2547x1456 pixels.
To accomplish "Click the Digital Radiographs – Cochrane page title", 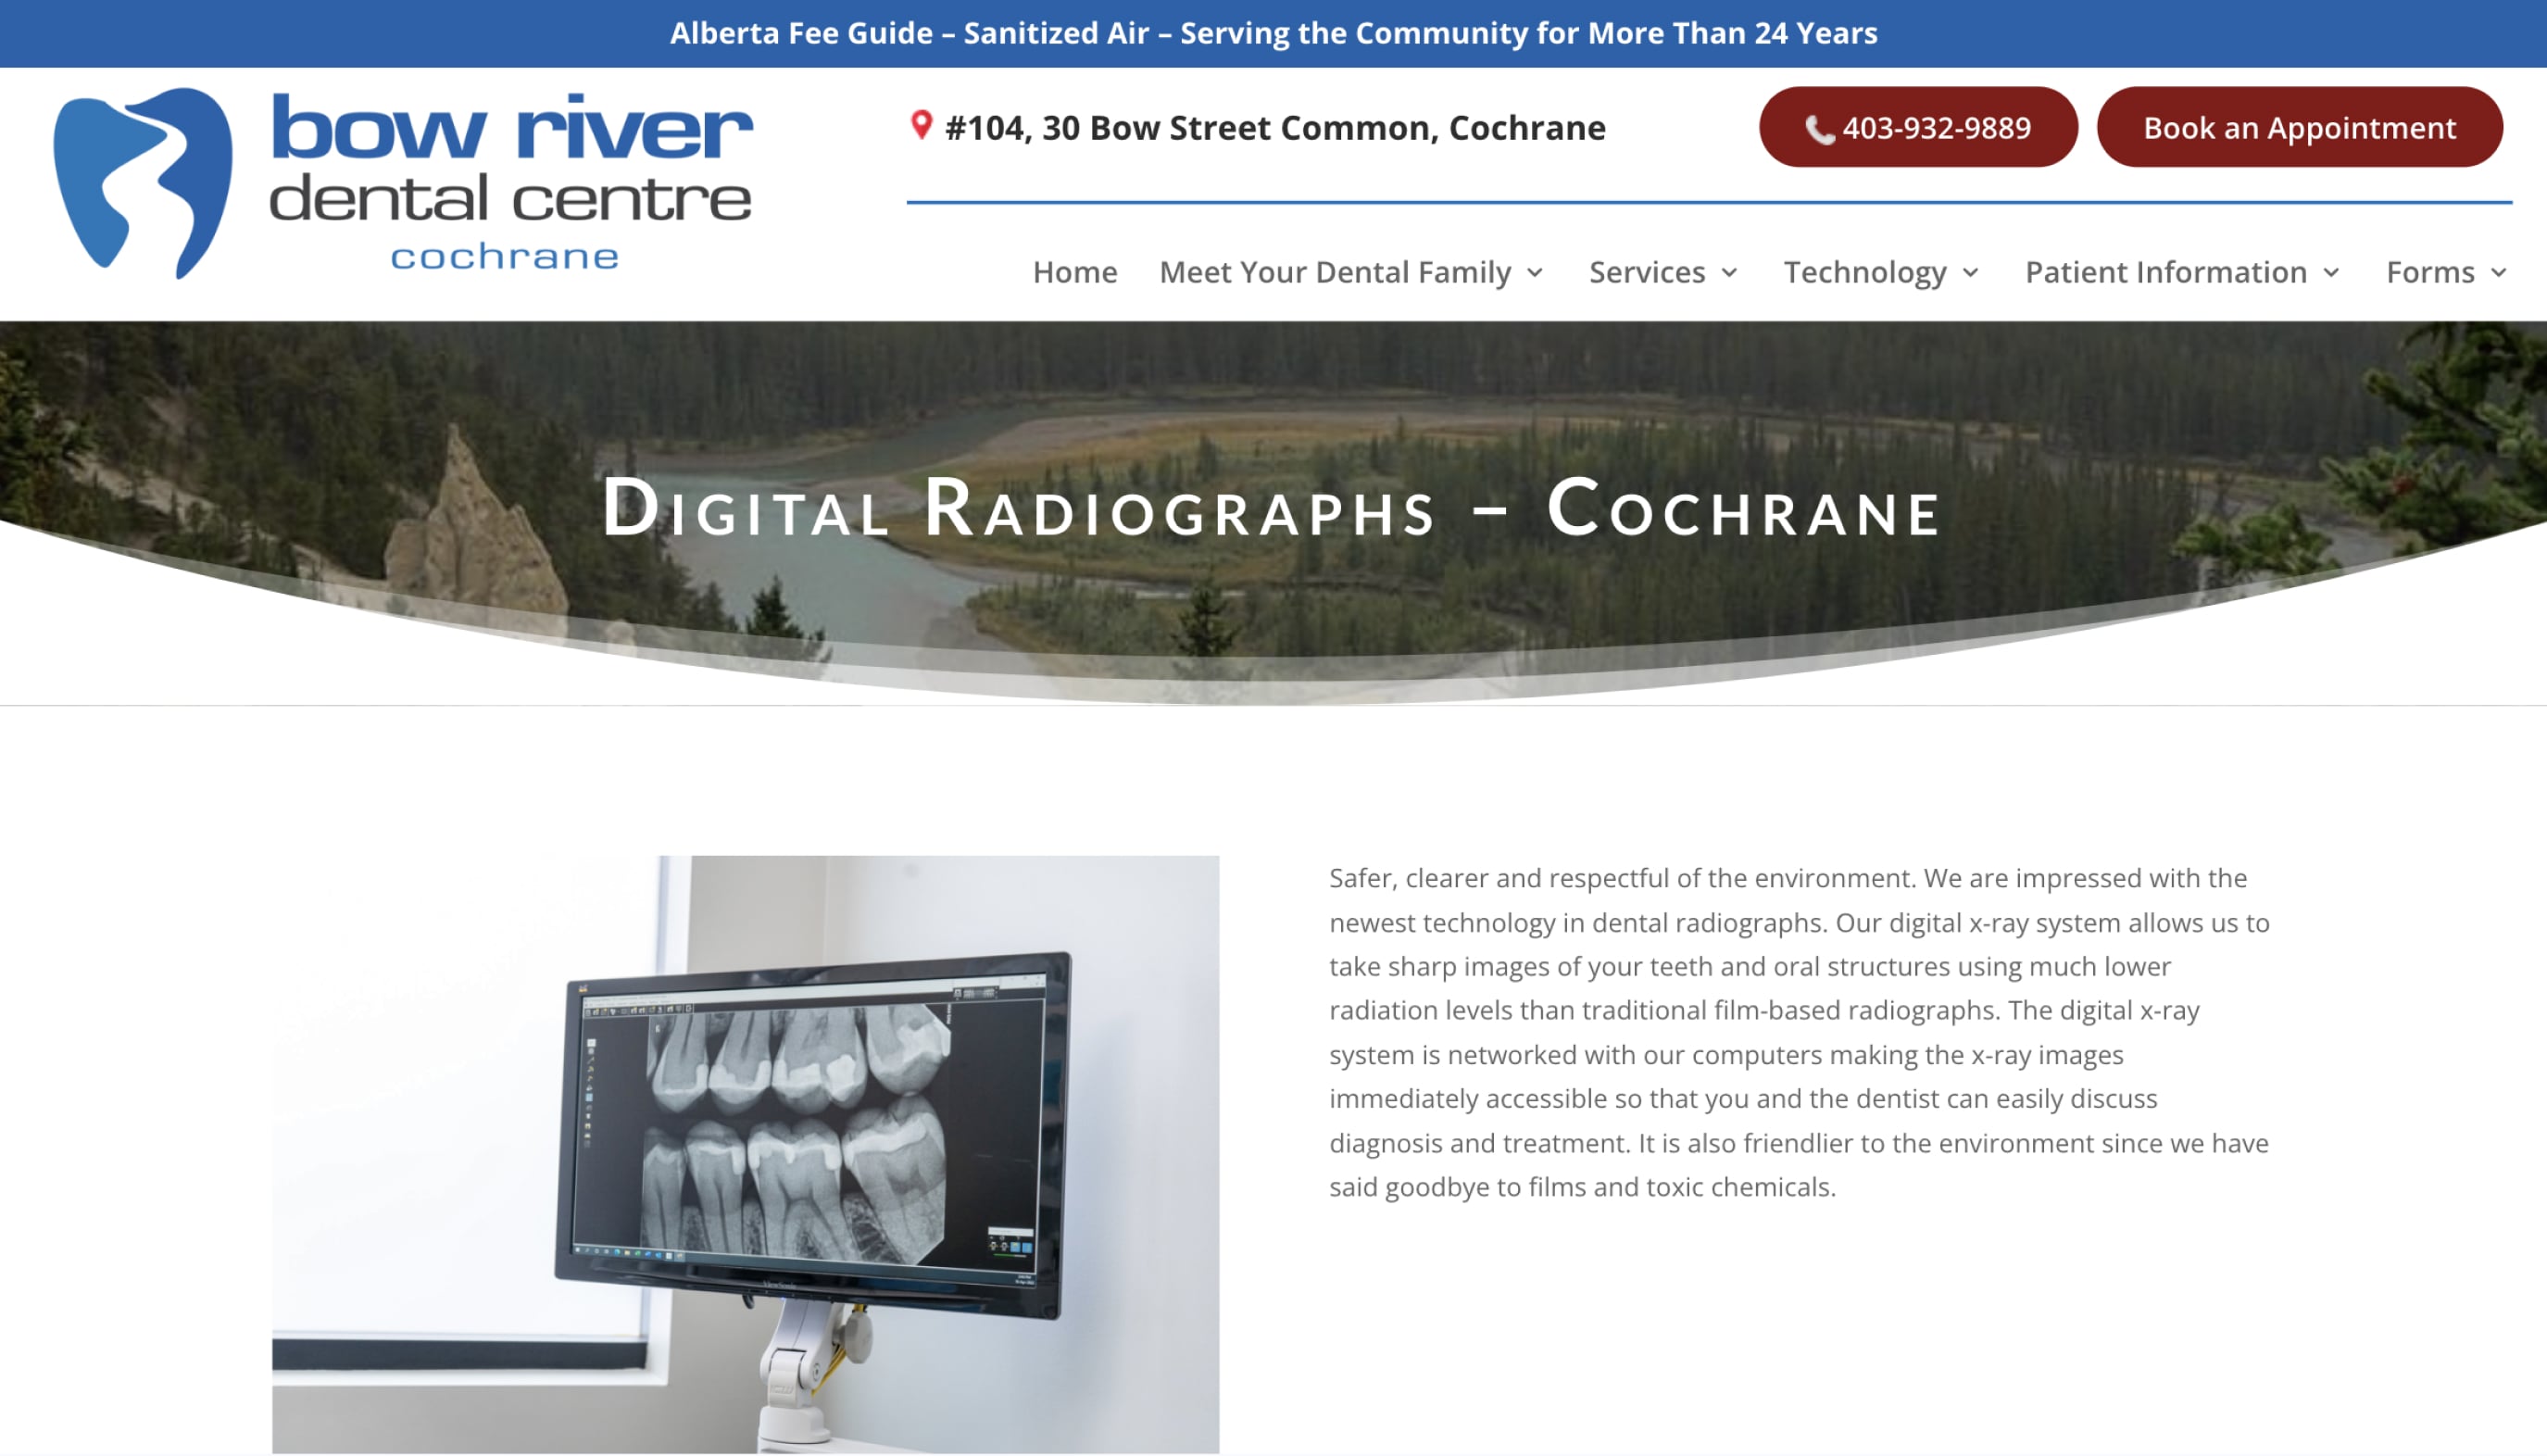I will [1270, 511].
